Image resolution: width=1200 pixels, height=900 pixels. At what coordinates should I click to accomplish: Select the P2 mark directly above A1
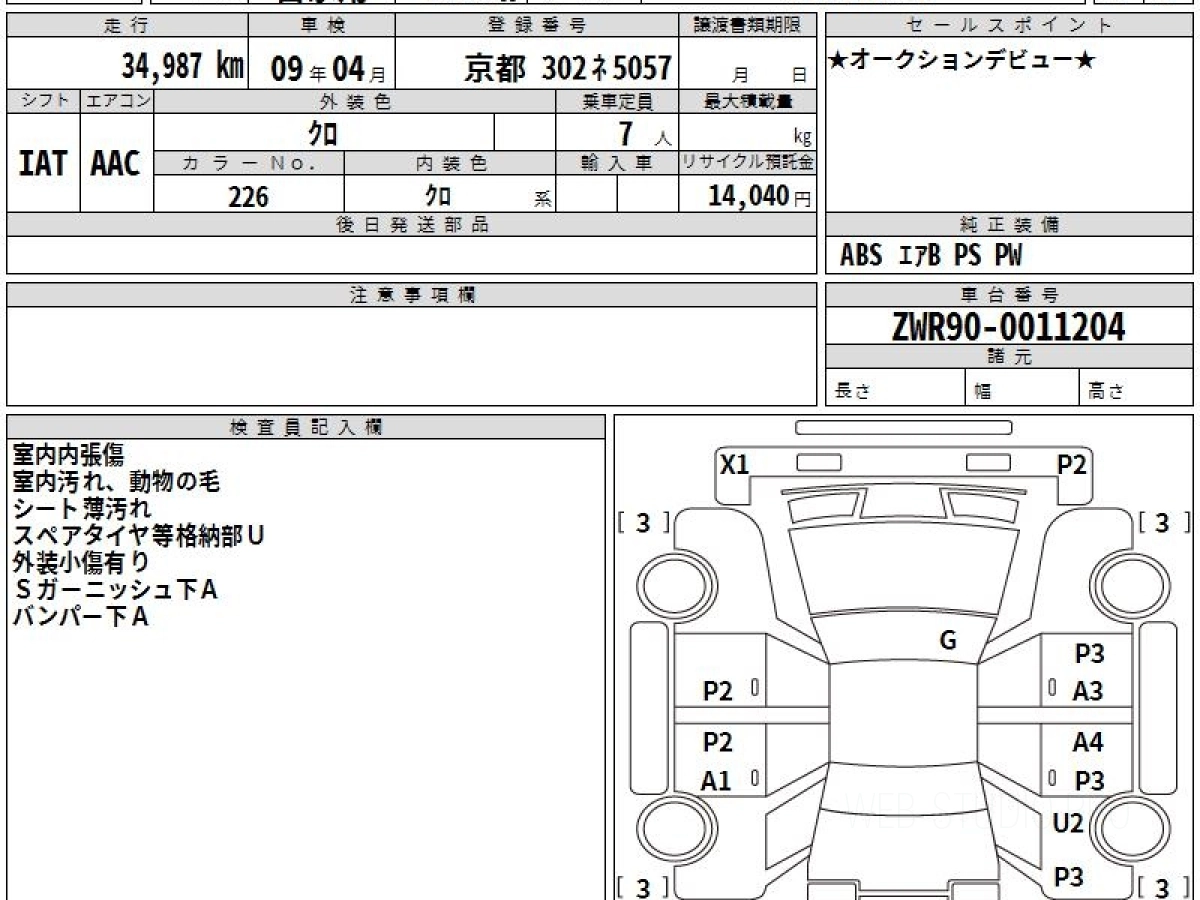pyautogui.click(x=718, y=742)
